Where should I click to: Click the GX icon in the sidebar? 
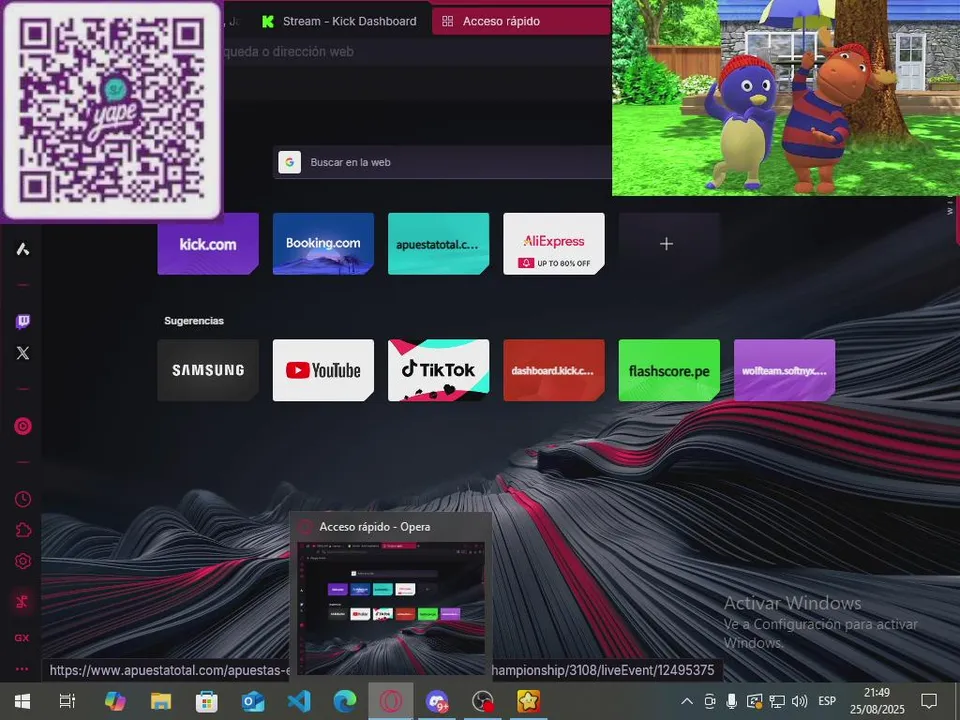point(22,638)
